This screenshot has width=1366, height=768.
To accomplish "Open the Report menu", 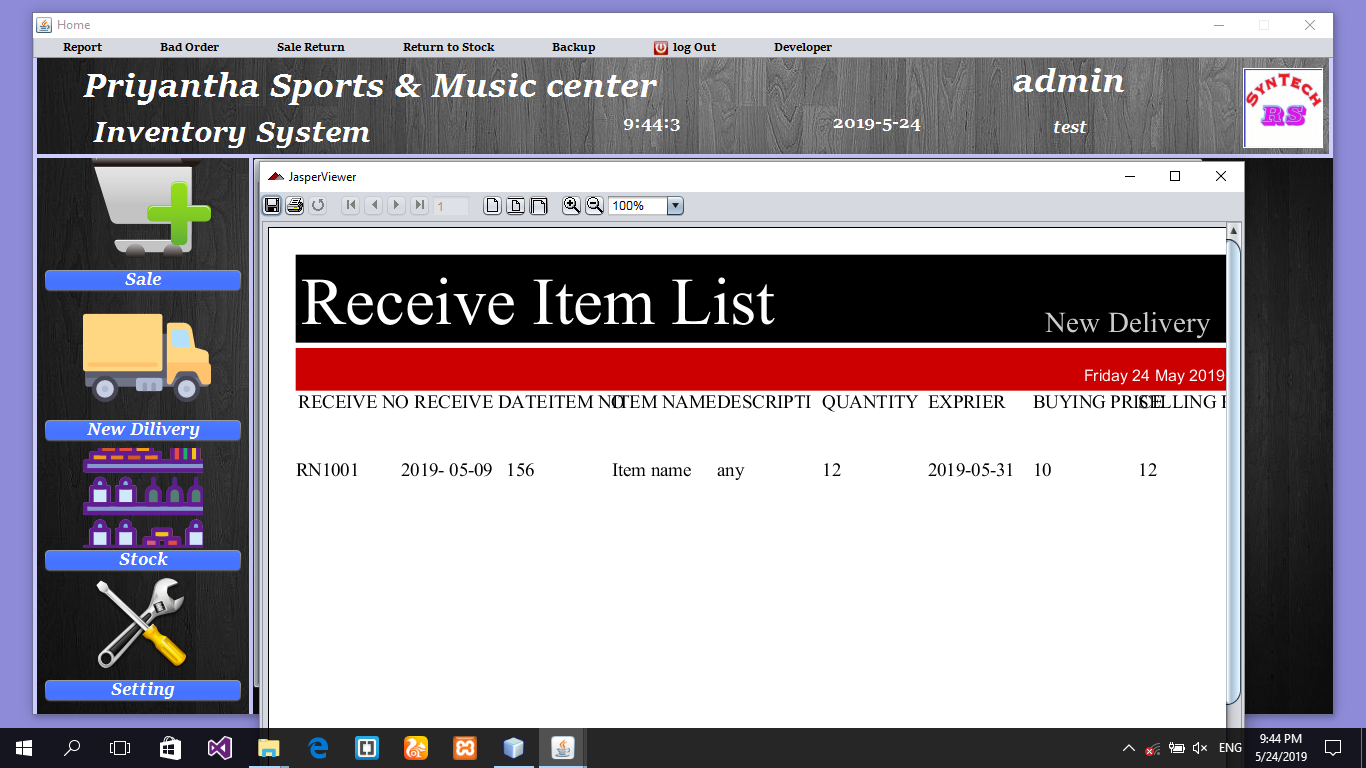I will 82,47.
